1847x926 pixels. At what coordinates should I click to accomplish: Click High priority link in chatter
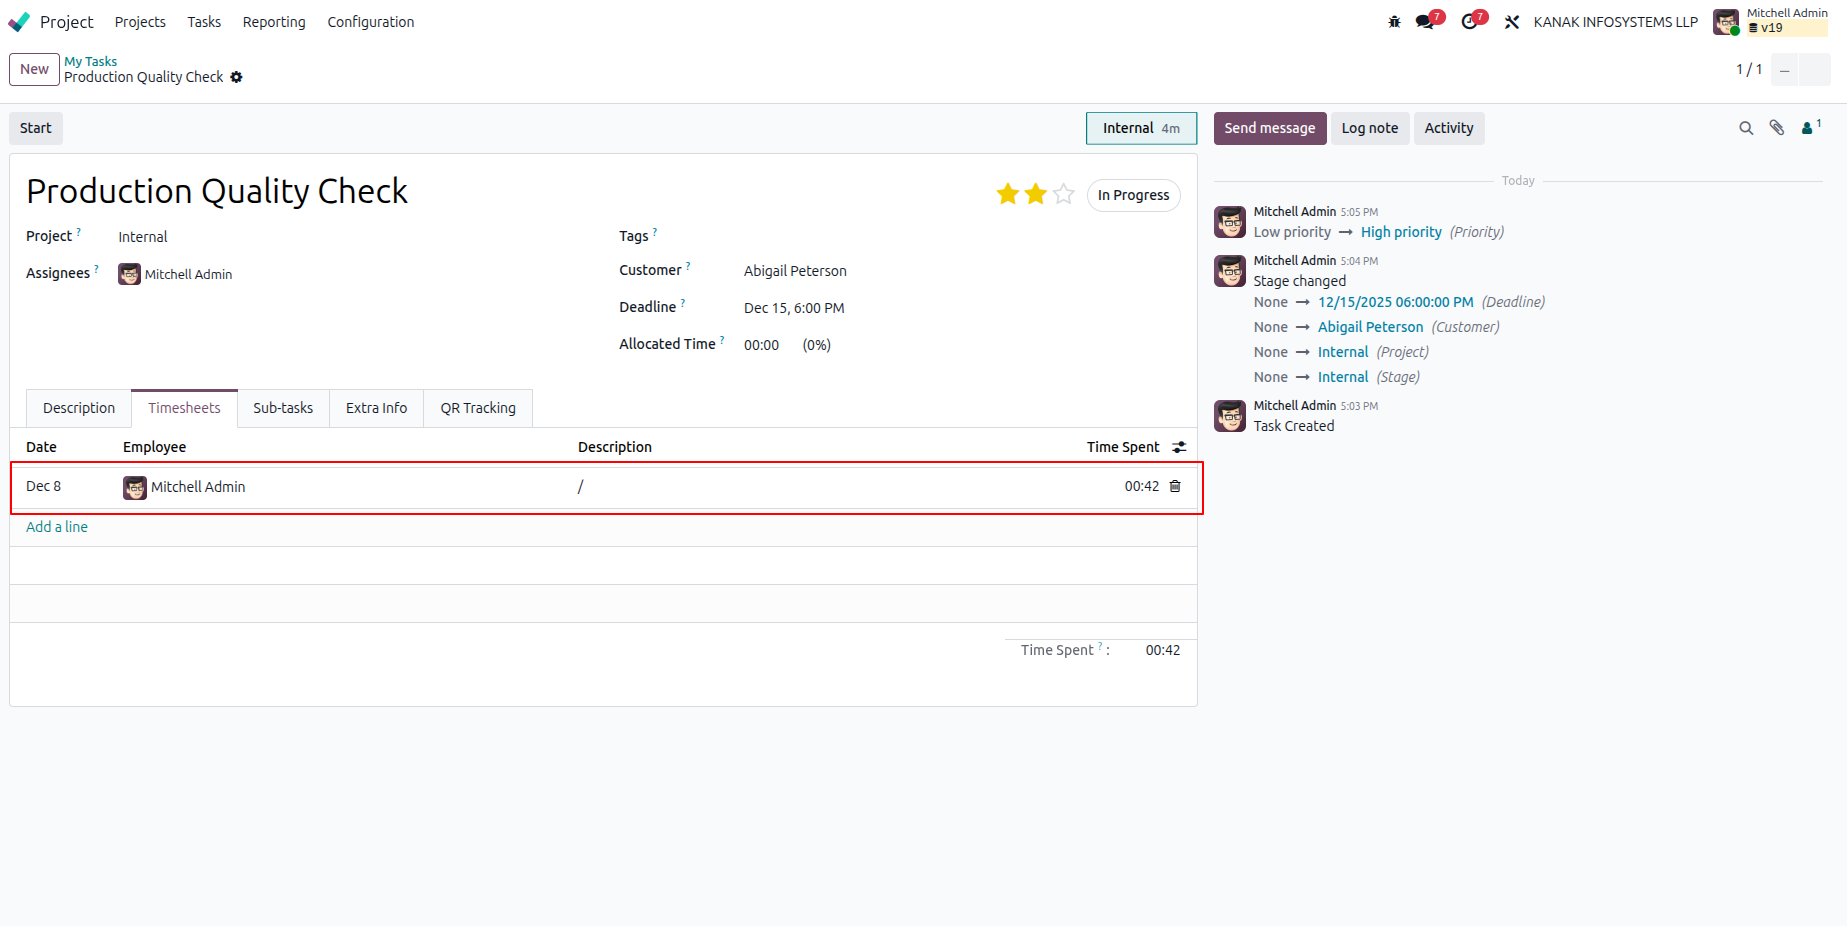[x=1401, y=232]
